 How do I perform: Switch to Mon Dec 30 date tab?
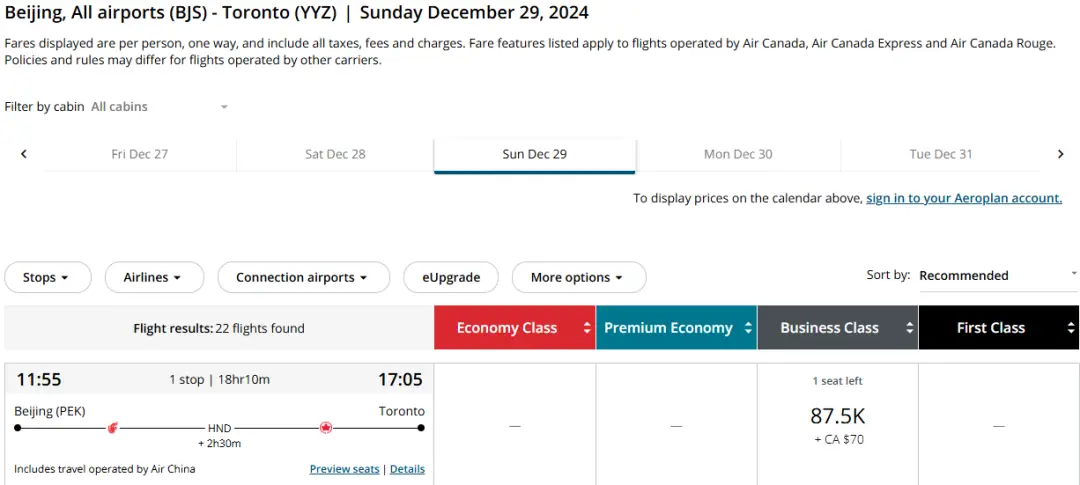[x=738, y=154]
